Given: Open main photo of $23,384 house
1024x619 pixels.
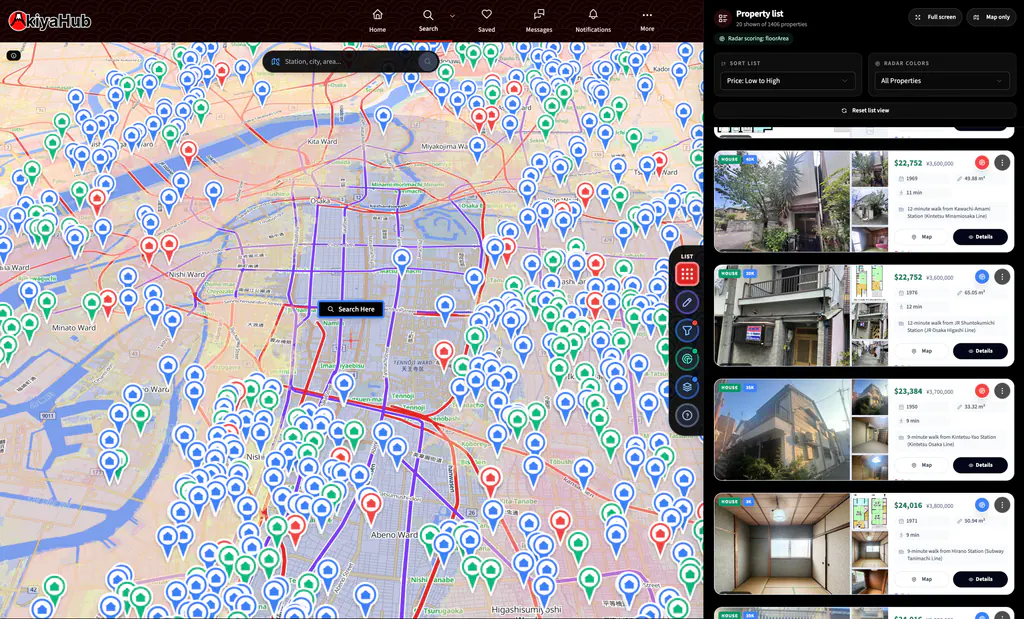Looking at the screenshot, I should 782,429.
